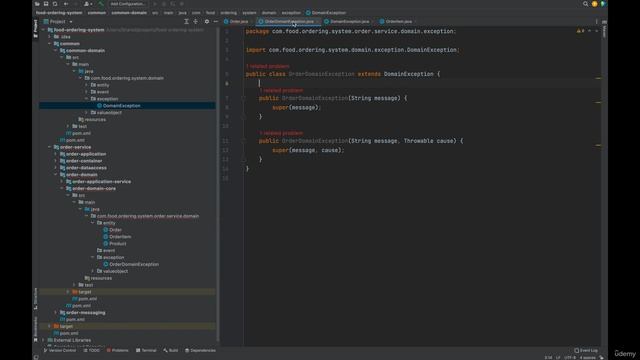Select the Order class in tree
This screenshot has height=360, width=640.
click(x=116, y=230)
